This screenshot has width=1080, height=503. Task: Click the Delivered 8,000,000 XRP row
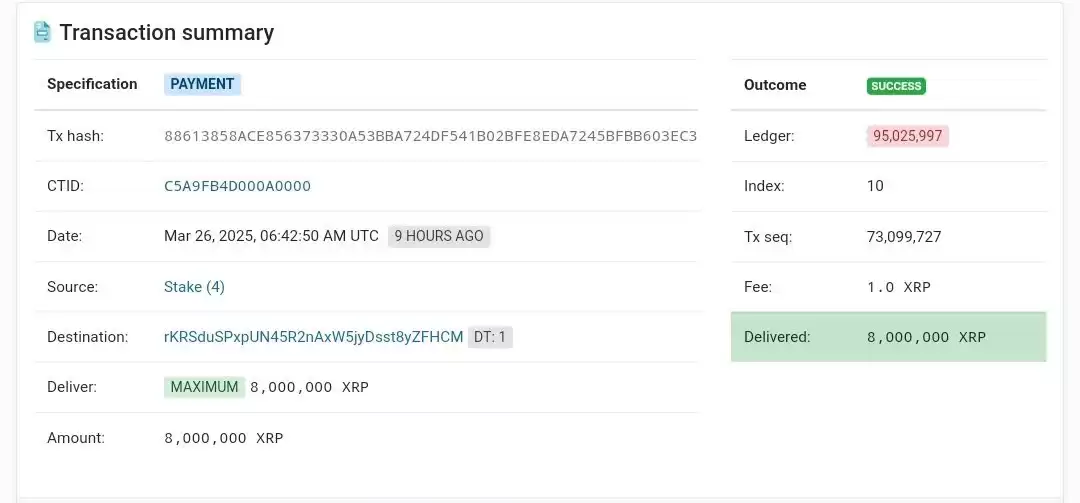[x=889, y=337]
